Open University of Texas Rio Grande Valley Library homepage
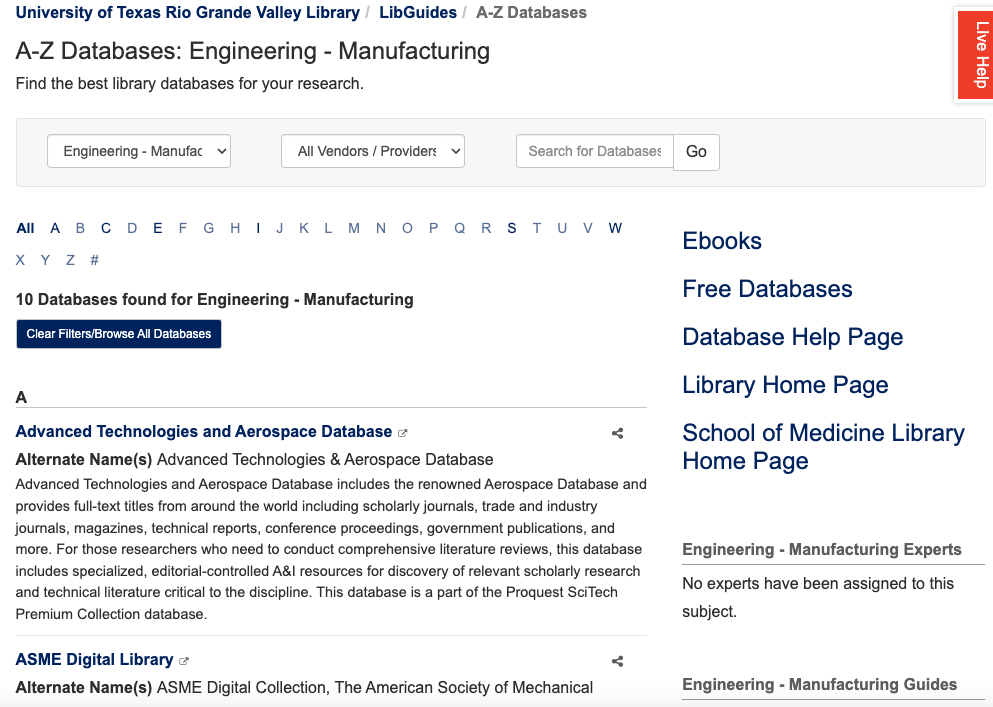 pyautogui.click(x=185, y=12)
